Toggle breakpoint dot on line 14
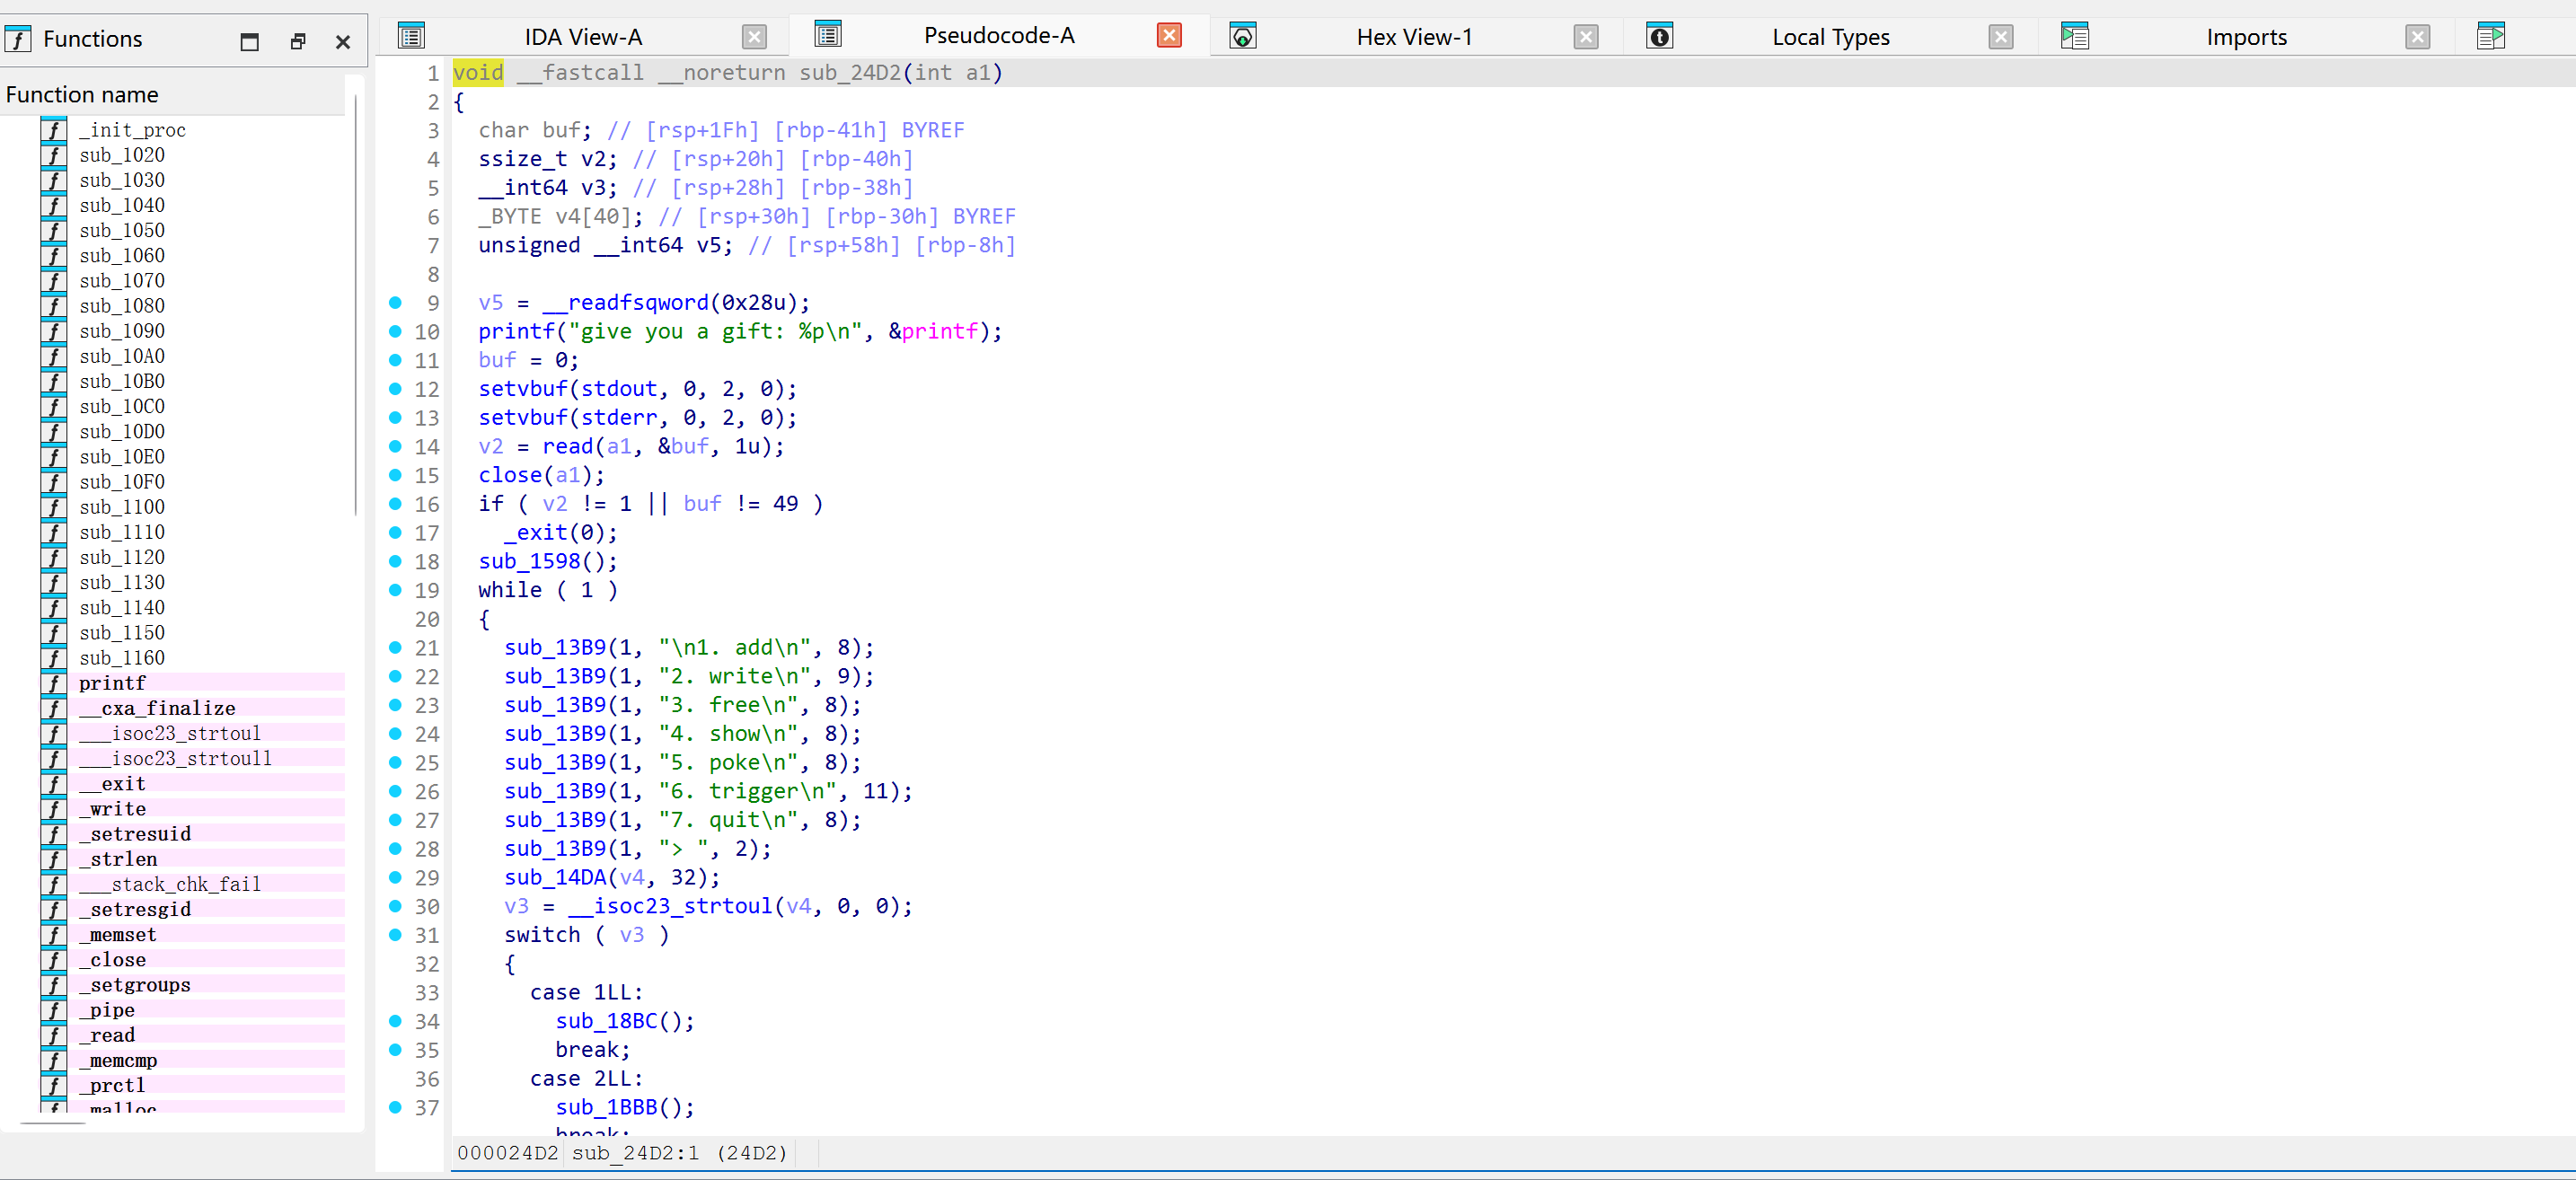Viewport: 2576px width, 1180px height. tap(395, 446)
